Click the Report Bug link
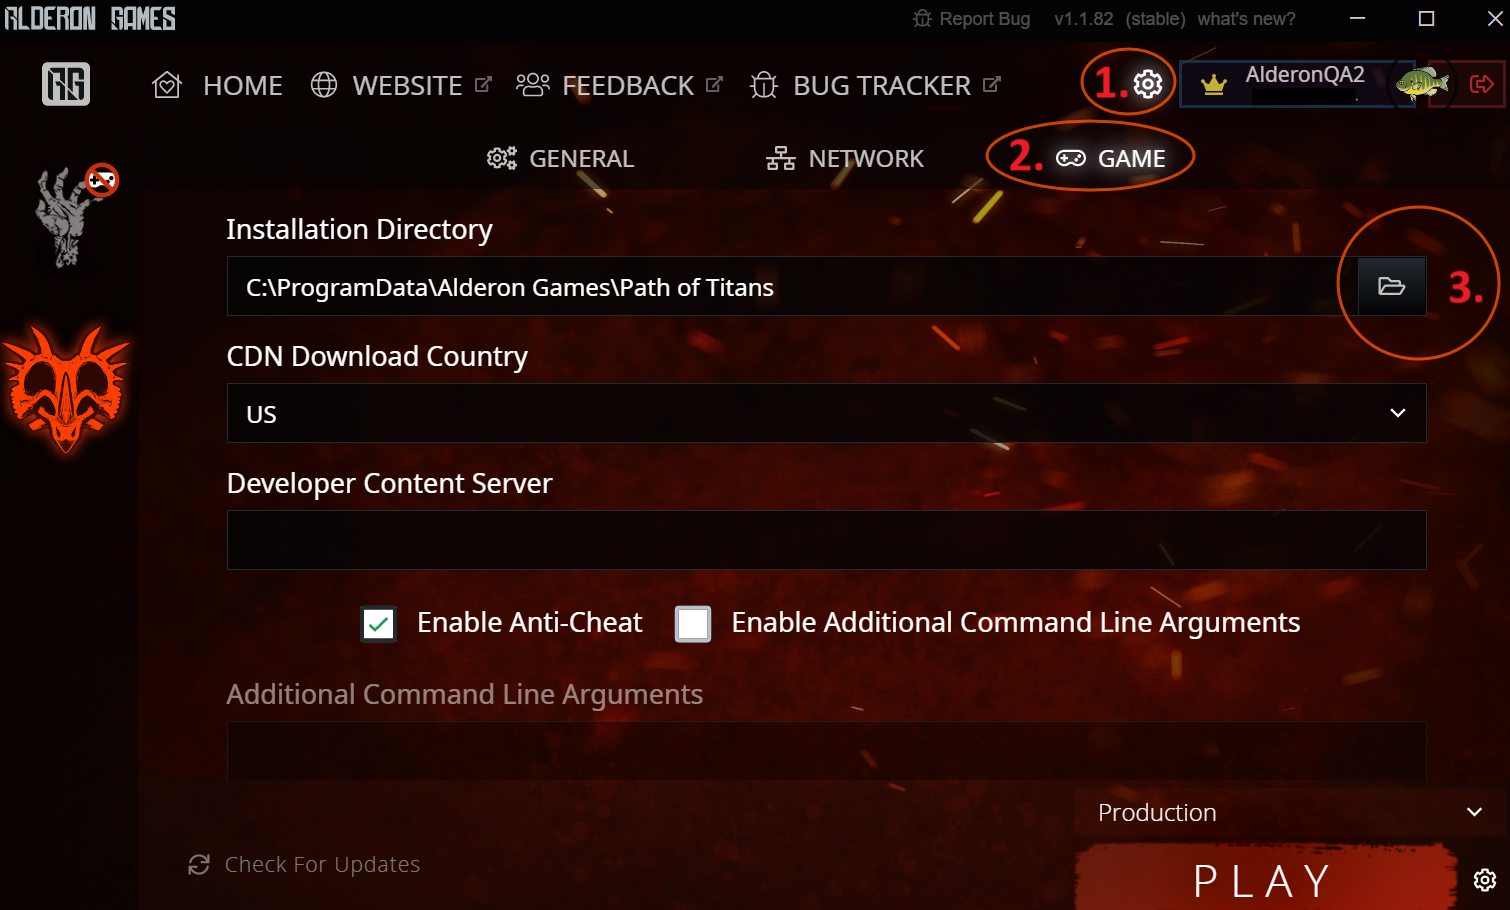 [x=971, y=19]
